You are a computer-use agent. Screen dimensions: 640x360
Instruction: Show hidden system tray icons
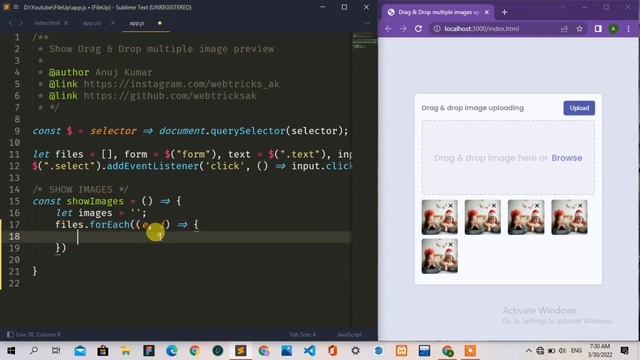[529, 351]
